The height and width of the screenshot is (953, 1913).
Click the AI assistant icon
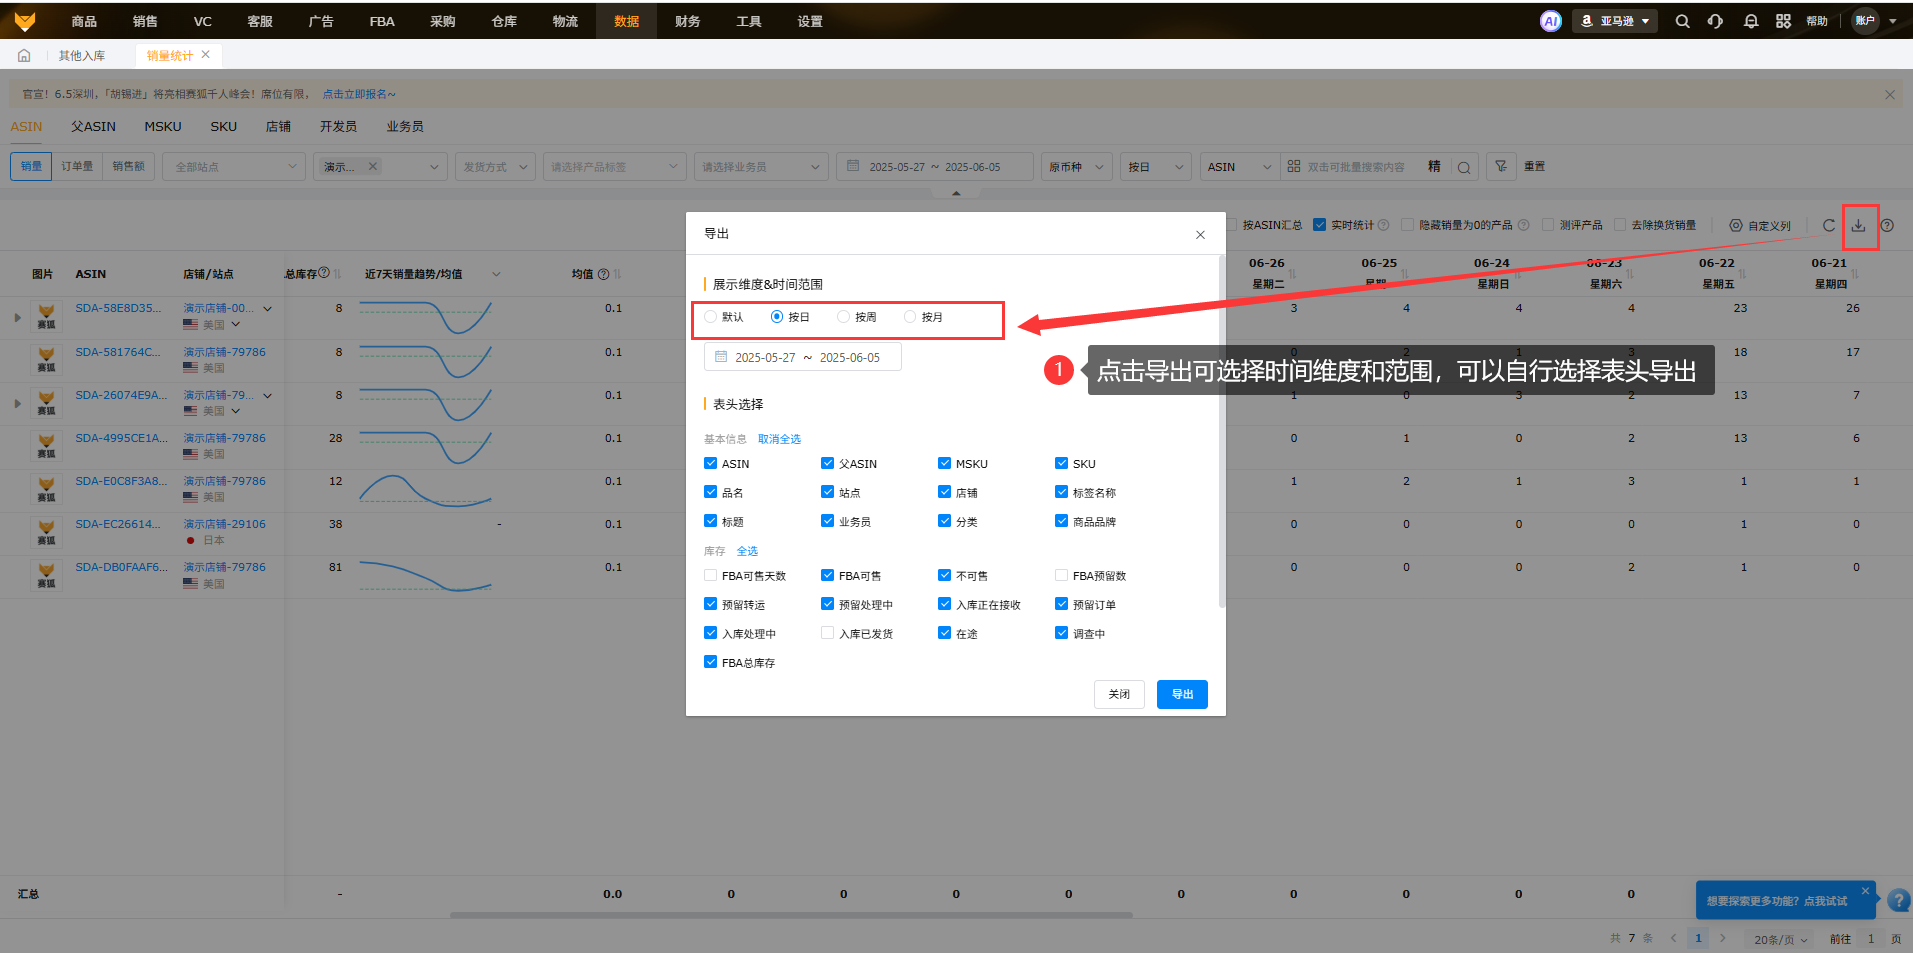pos(1550,21)
